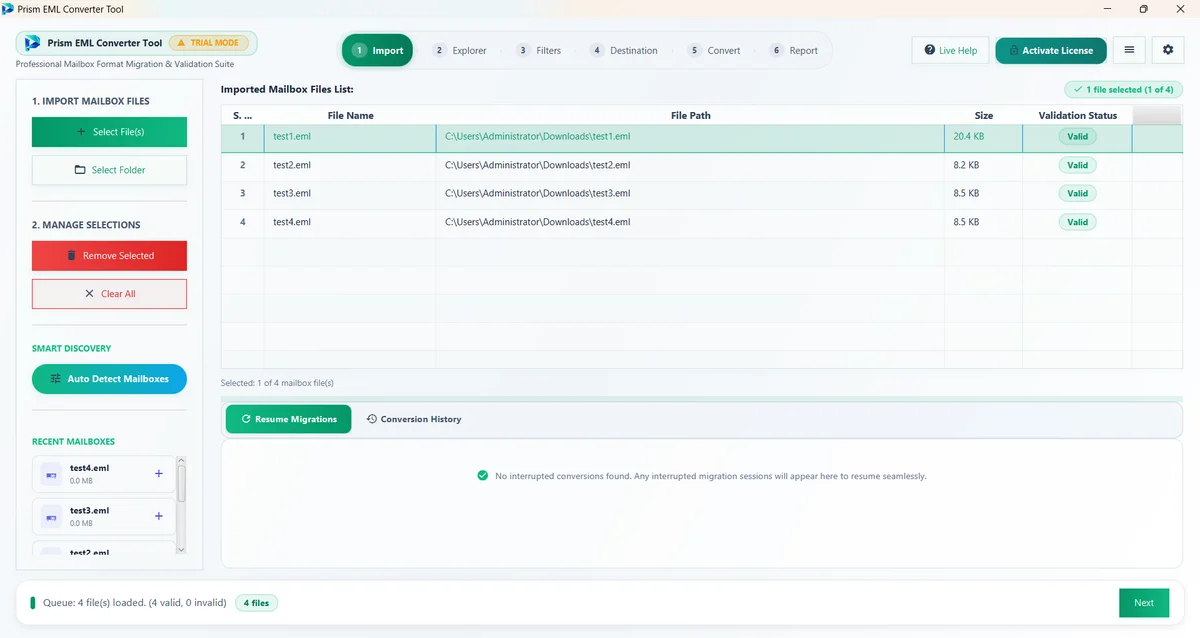Click the Prism EML Converter logo icon

[x=32, y=43]
